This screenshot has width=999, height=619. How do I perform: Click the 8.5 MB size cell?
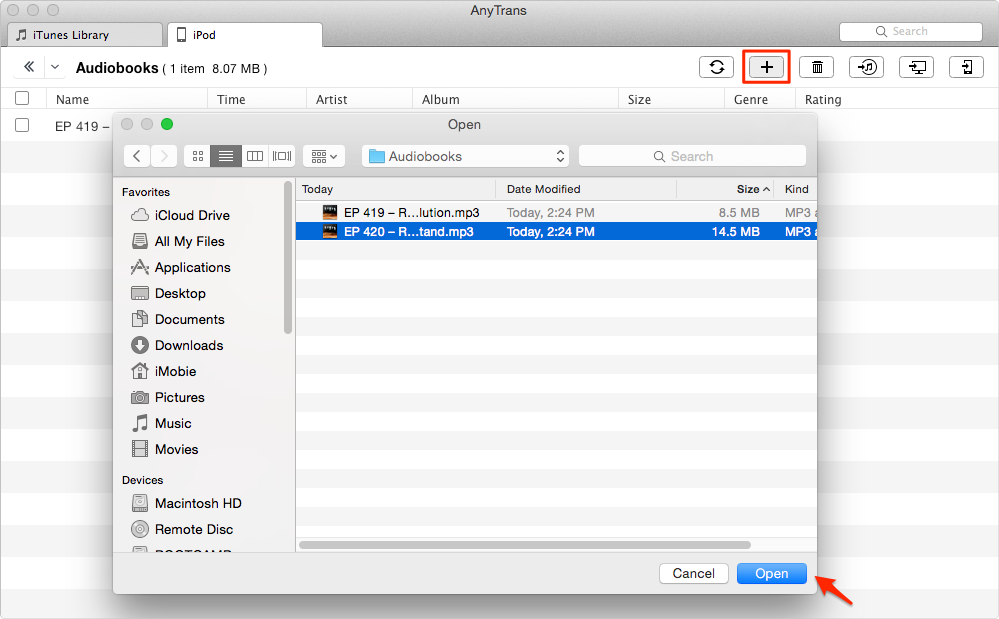coord(739,212)
